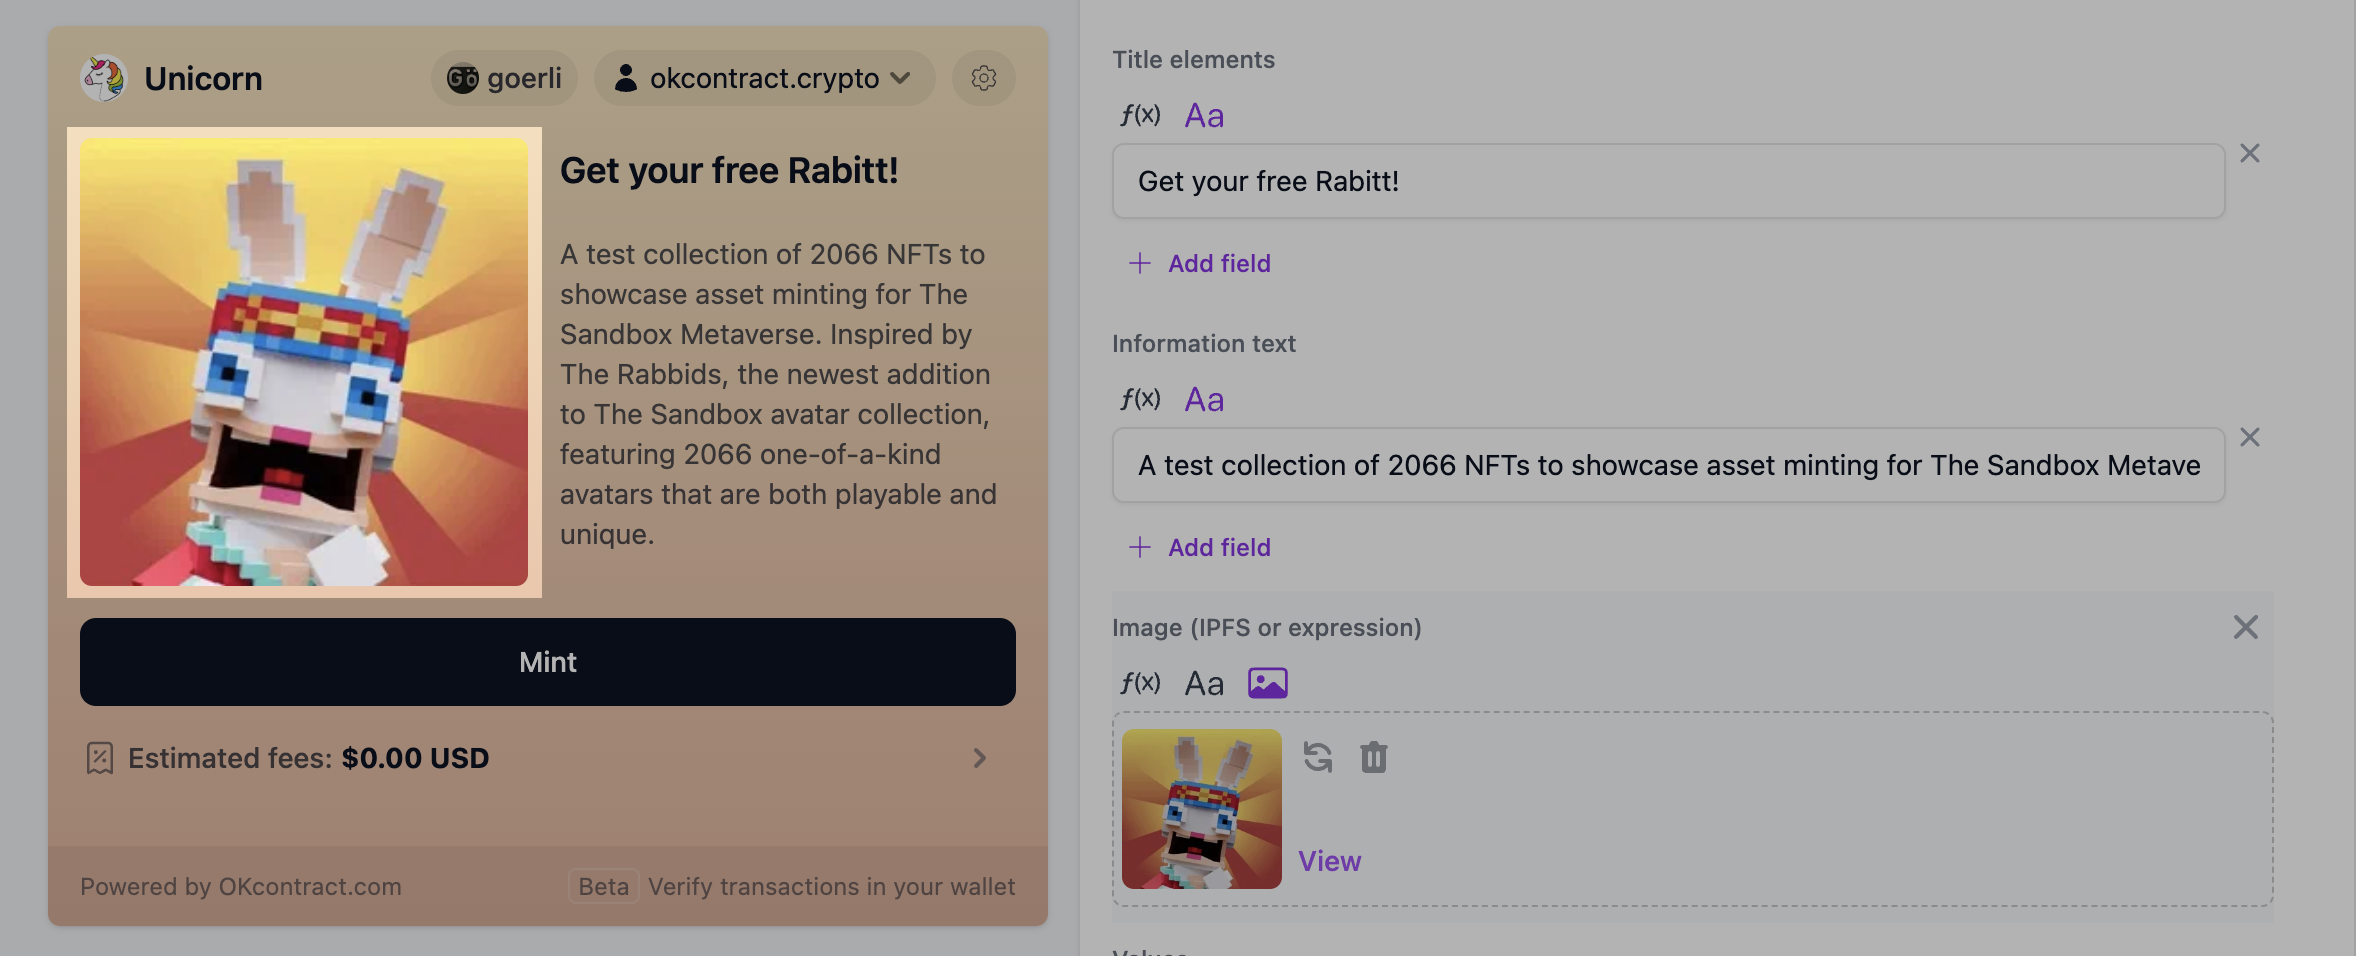Viewport: 2356px width, 956px height.
Task: Remove the Get your free Rabitt title field
Action: (2251, 152)
